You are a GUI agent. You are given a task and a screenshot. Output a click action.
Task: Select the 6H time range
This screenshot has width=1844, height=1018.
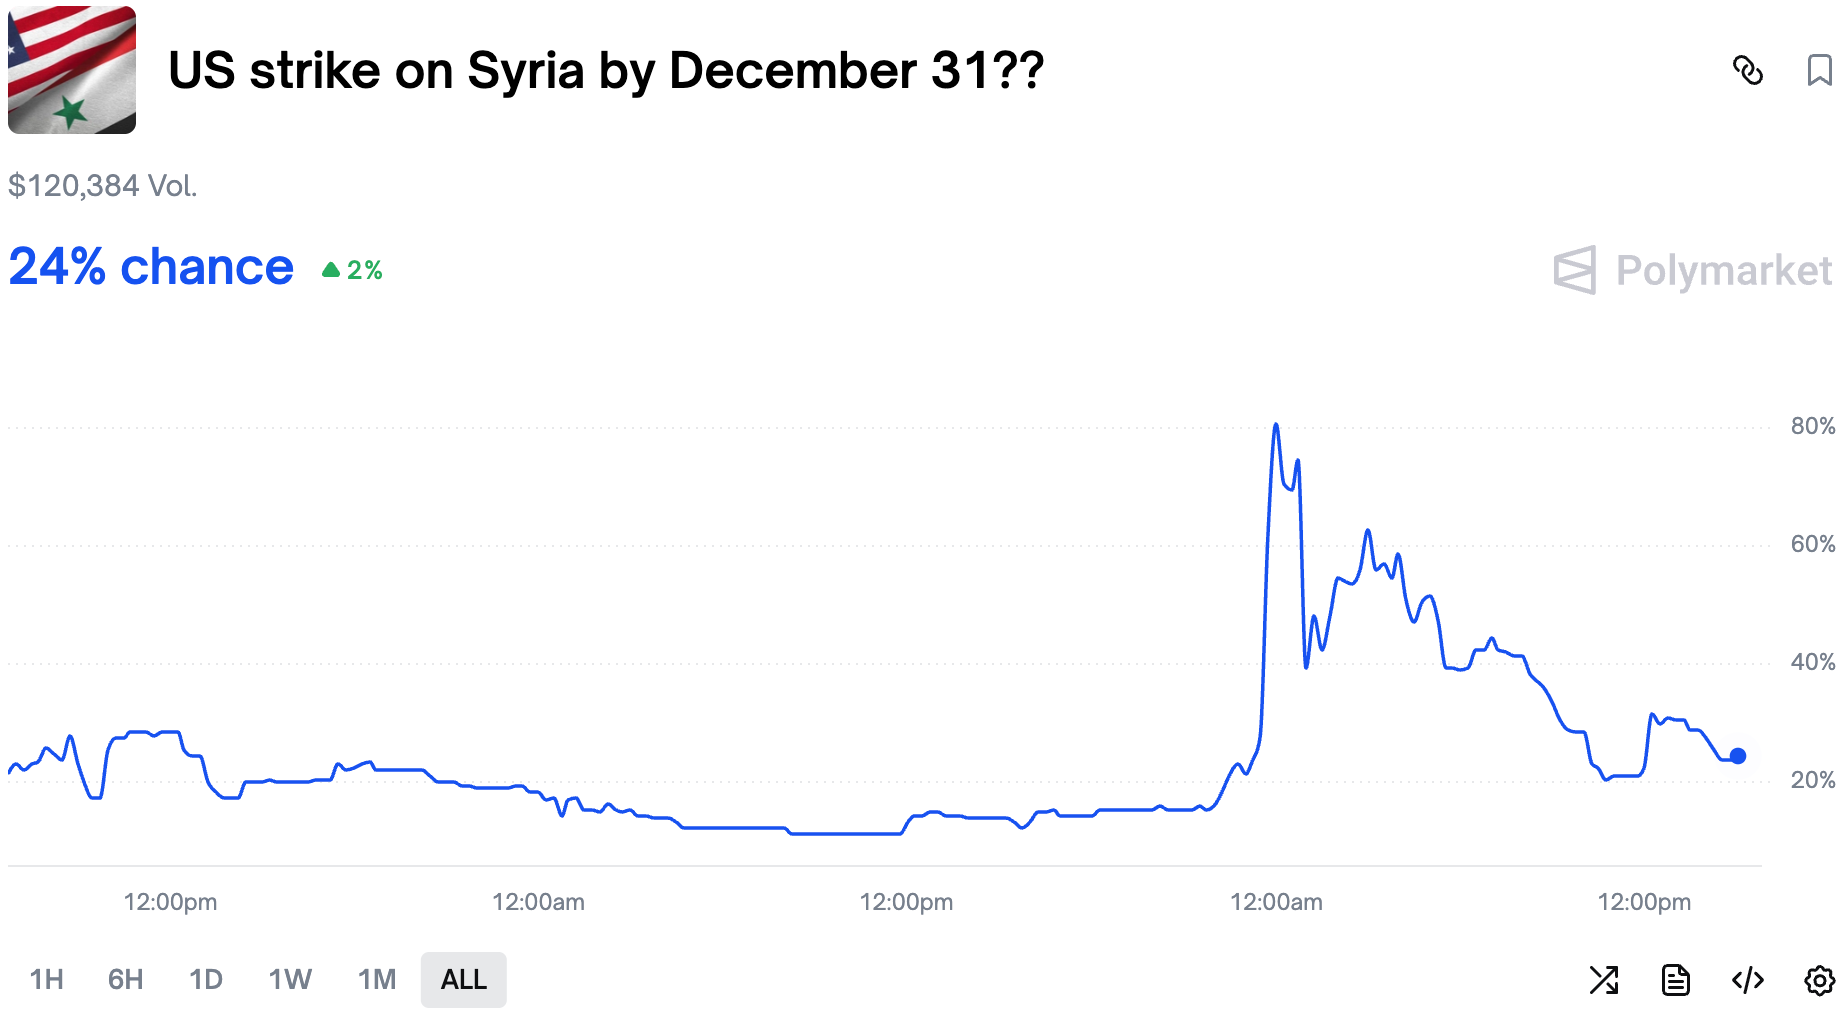pyautogui.click(x=126, y=980)
